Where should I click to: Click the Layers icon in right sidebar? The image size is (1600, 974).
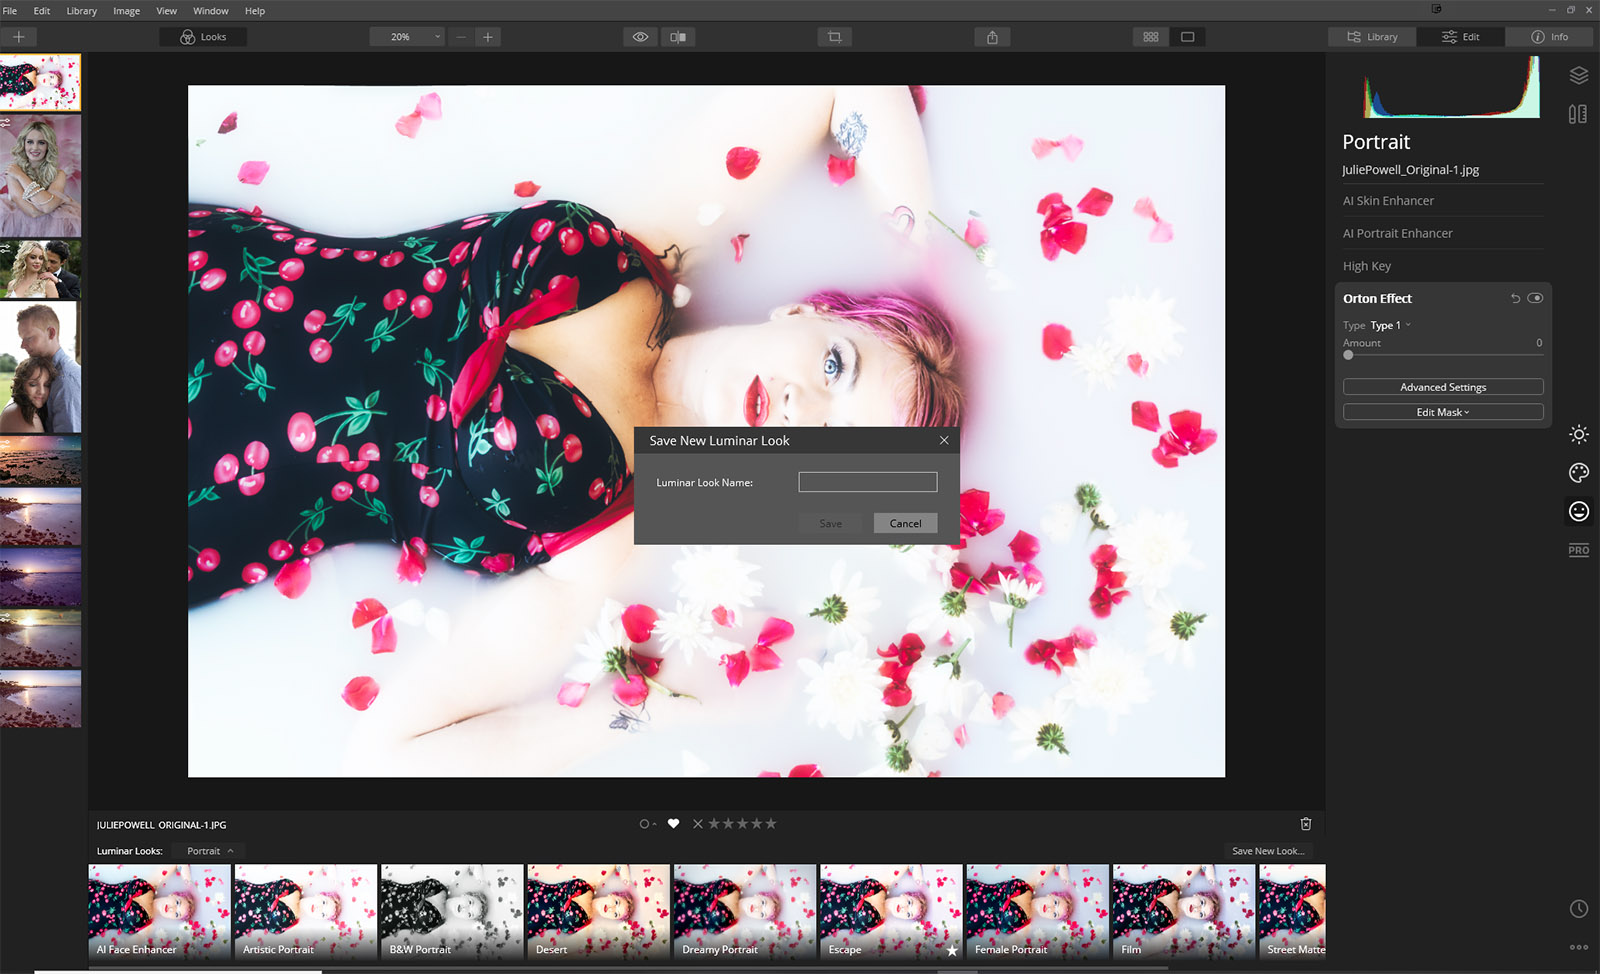coord(1579,76)
